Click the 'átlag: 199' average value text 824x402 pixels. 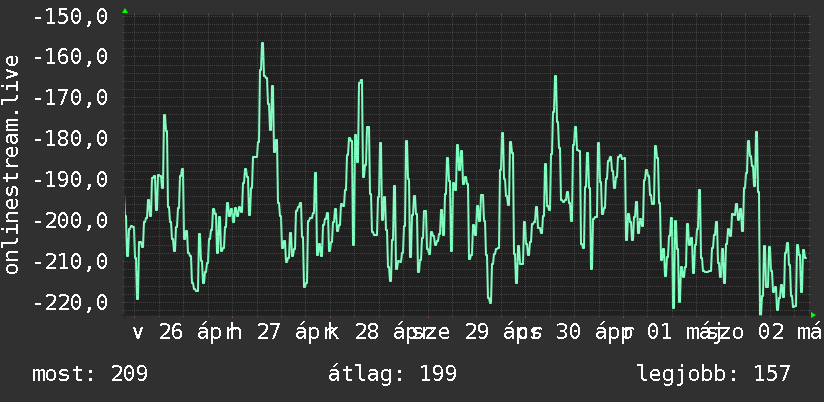click(392, 374)
